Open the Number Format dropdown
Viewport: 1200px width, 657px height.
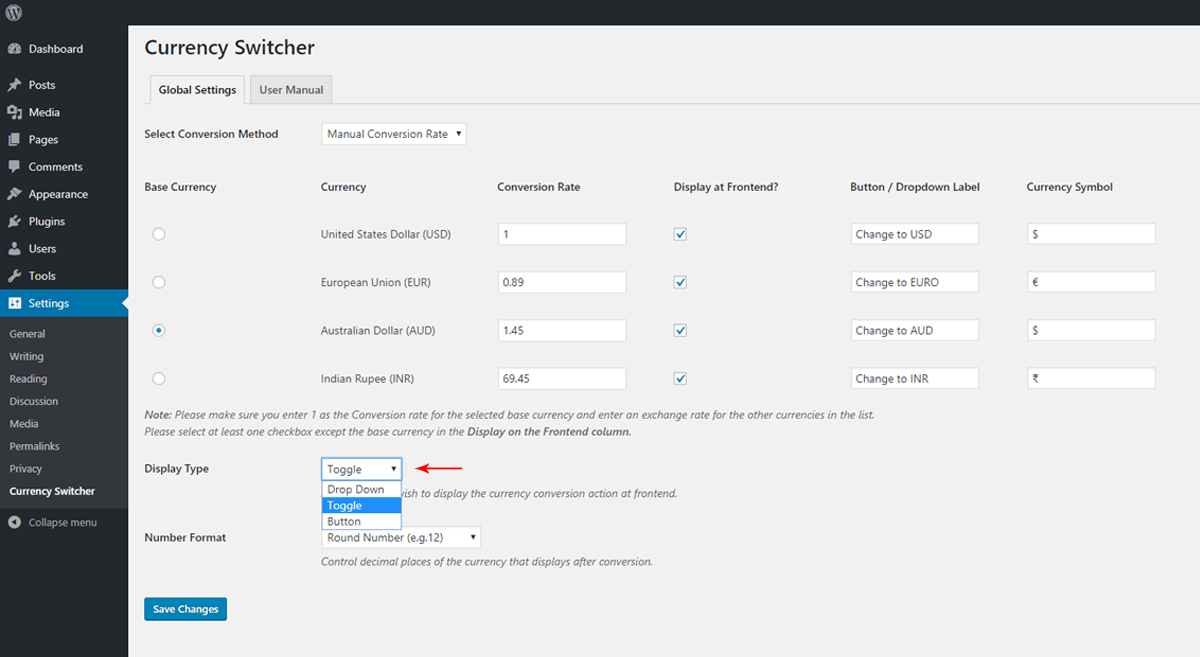[401, 538]
